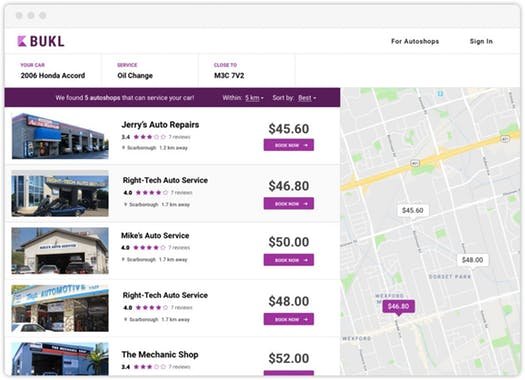The width and height of the screenshot is (525, 380).
Task: Click the BUKL logo icon
Action: pos(22,41)
